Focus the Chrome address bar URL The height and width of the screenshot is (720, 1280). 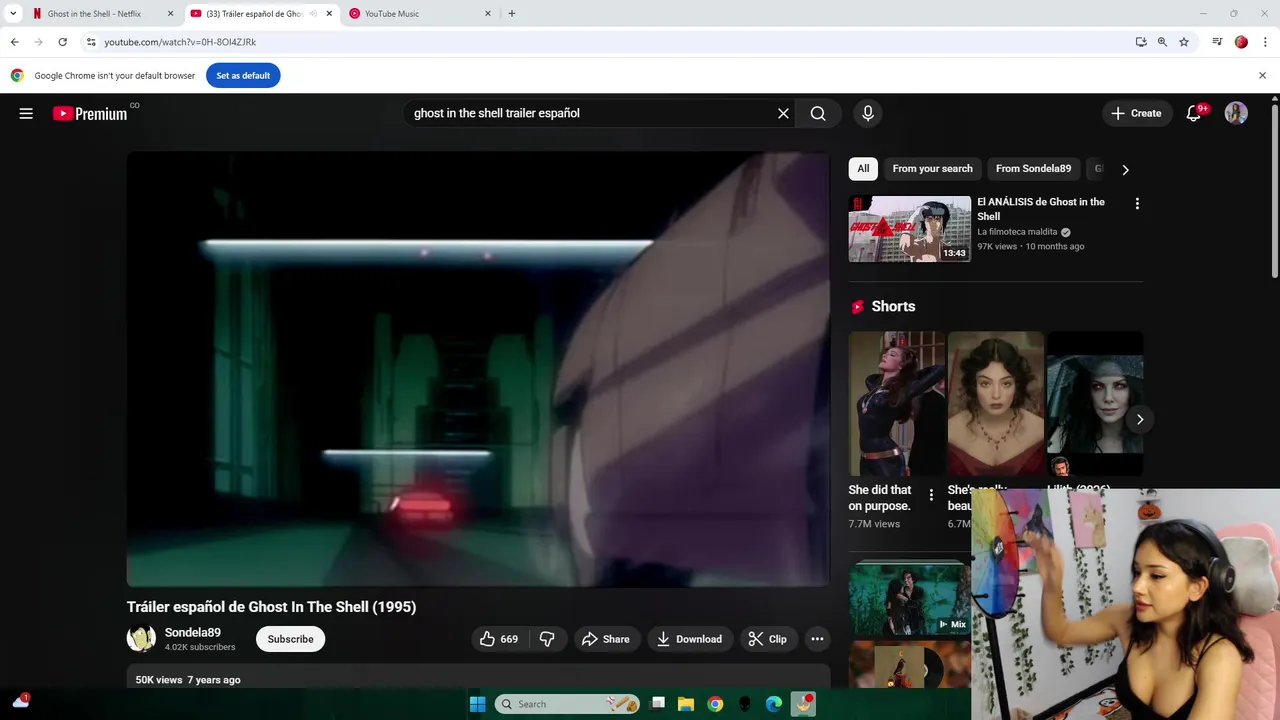tap(180, 42)
